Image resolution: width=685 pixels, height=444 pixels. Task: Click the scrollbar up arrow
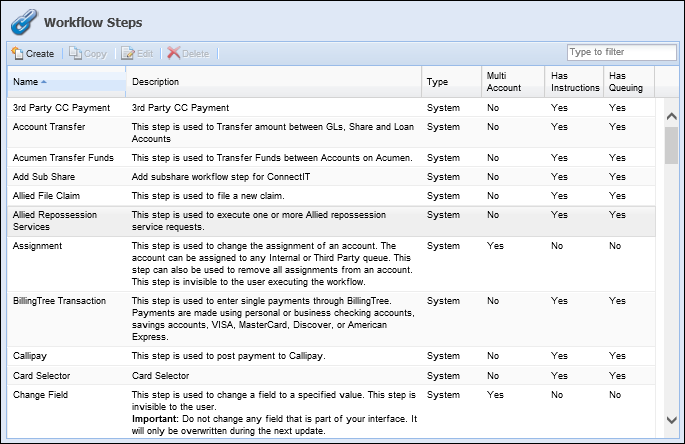pyautogui.click(x=671, y=116)
